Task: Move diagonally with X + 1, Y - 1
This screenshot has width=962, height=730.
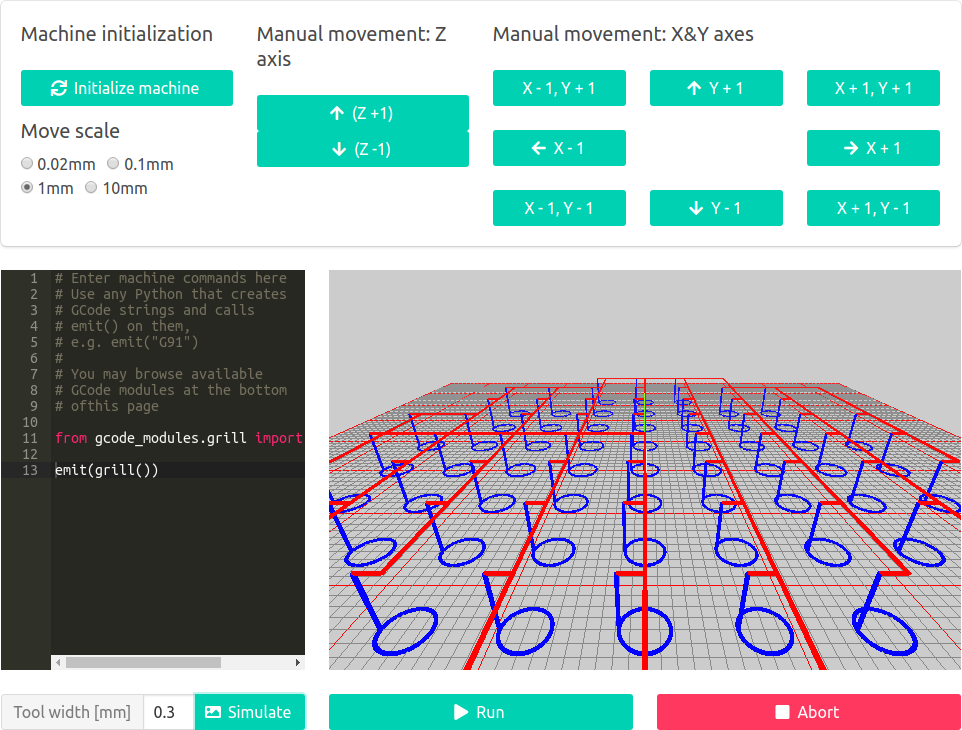Action: [x=873, y=208]
